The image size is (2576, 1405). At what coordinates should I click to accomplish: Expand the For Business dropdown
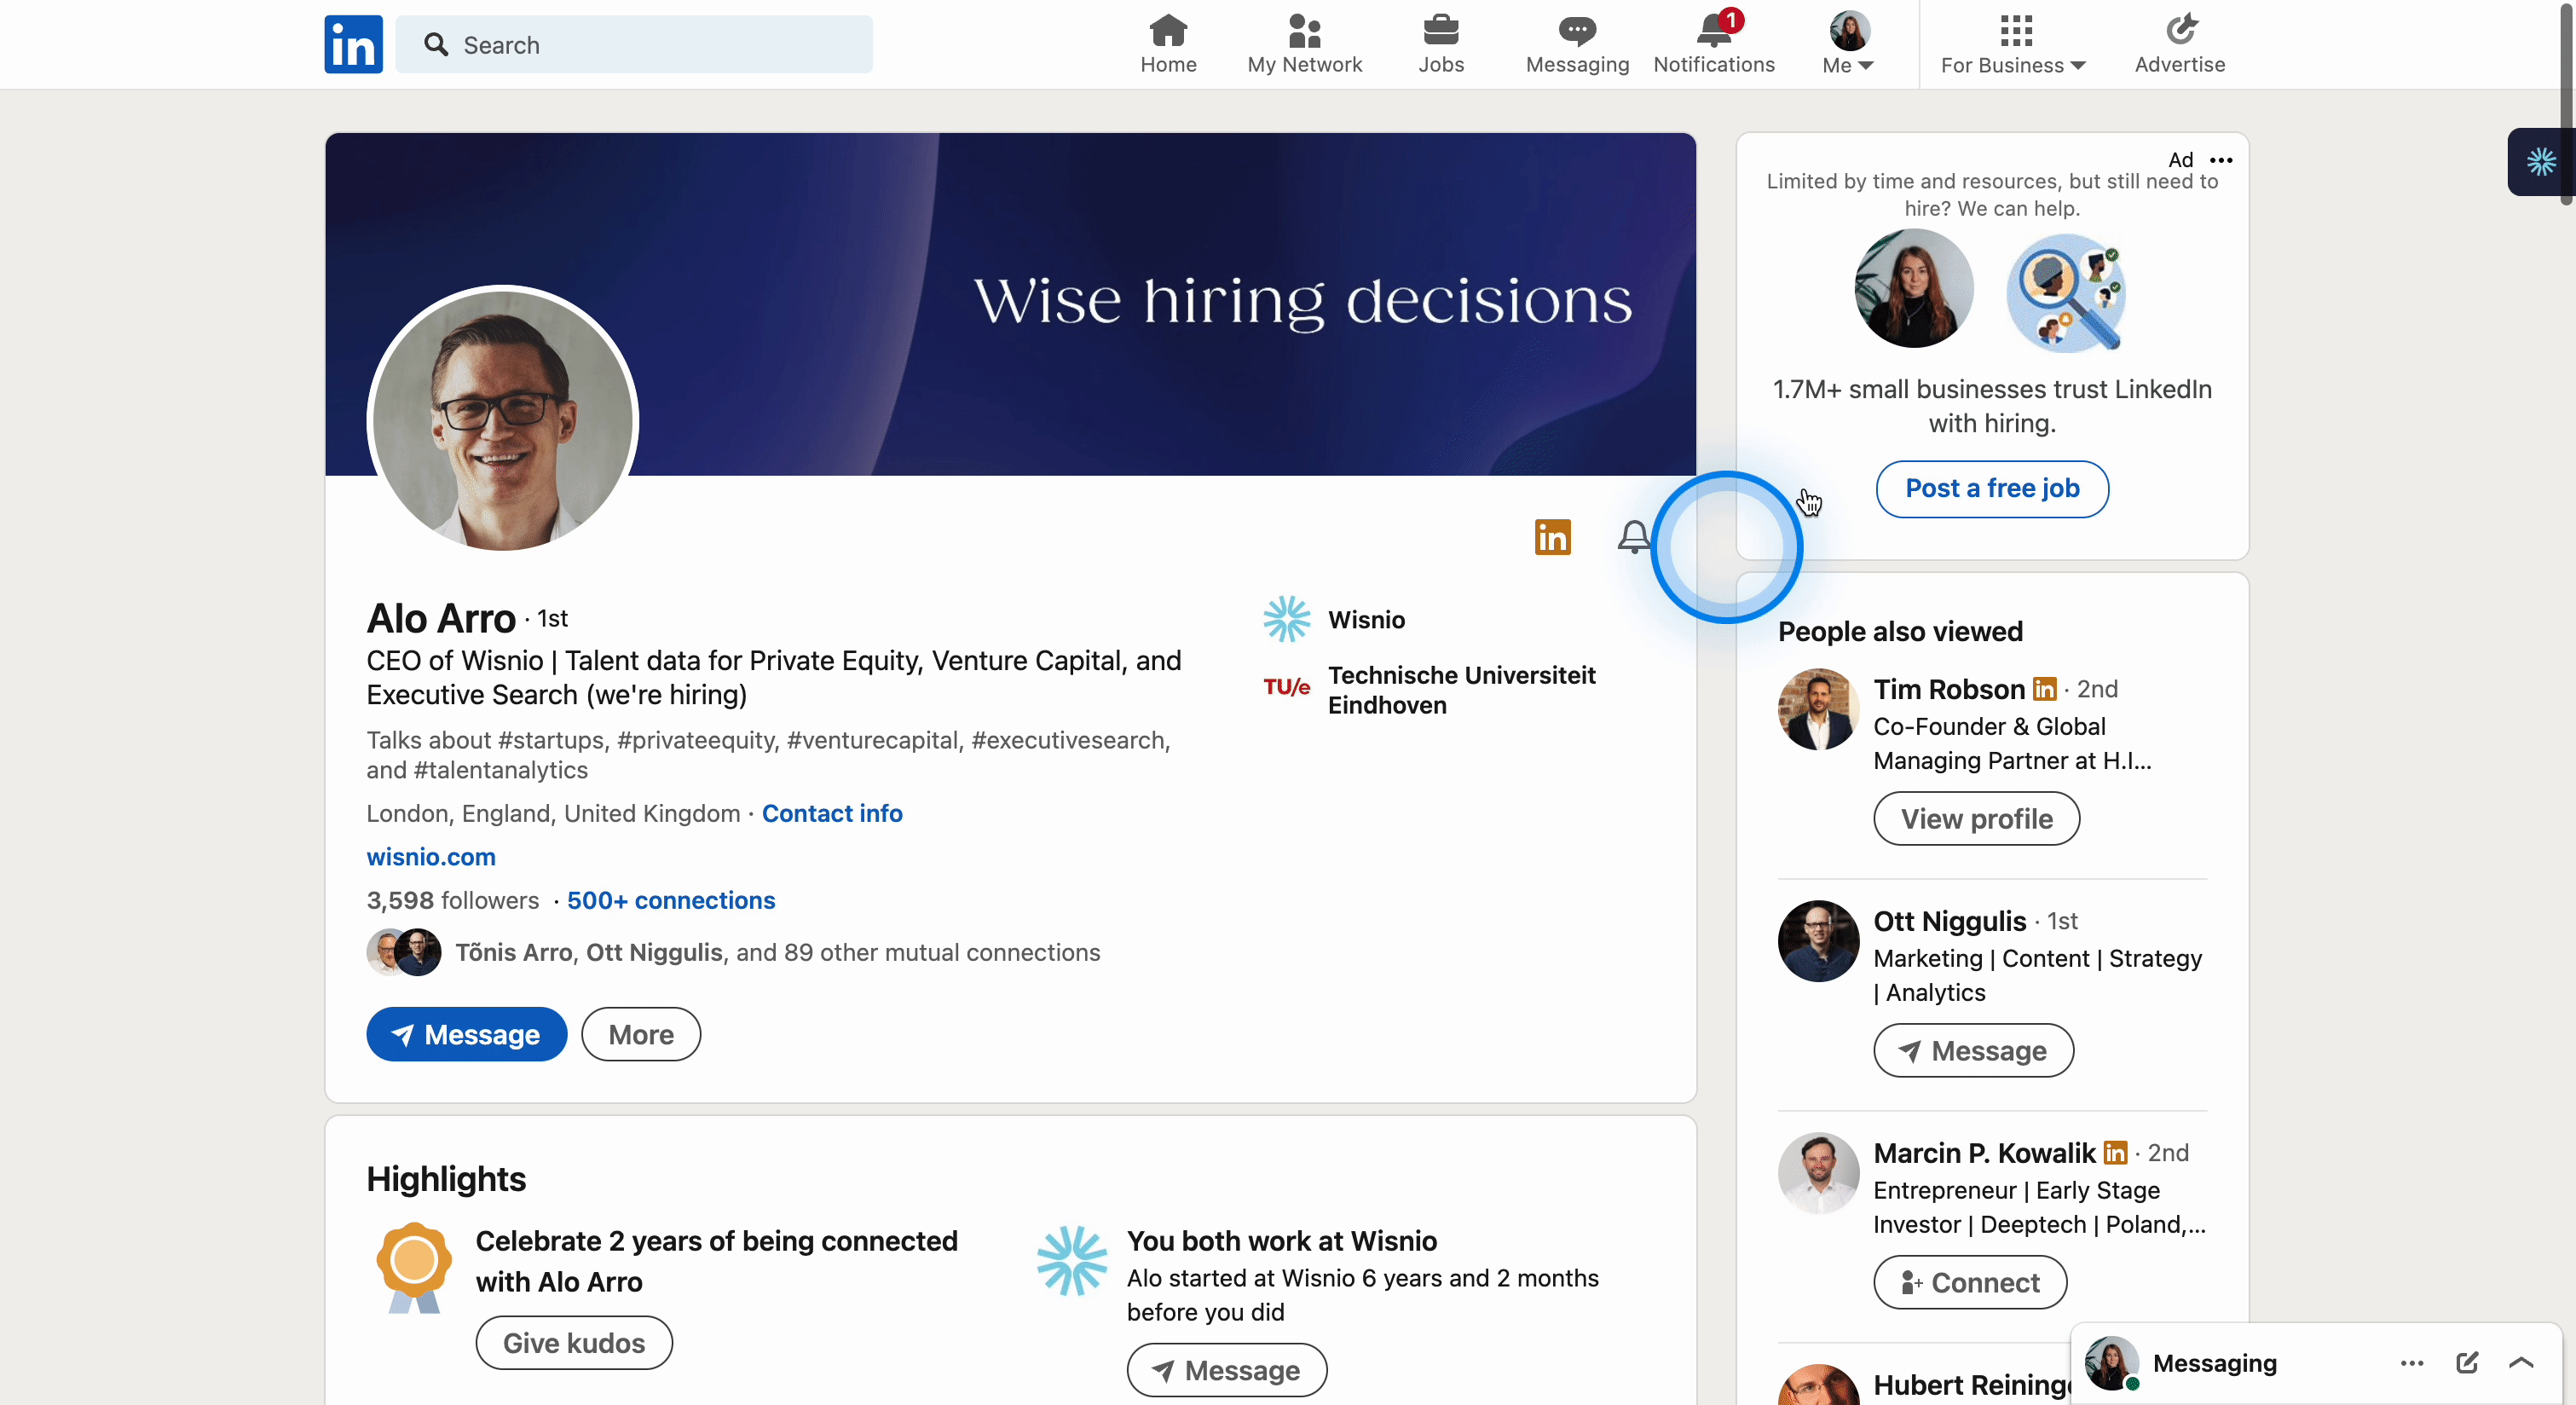pos(2012,43)
